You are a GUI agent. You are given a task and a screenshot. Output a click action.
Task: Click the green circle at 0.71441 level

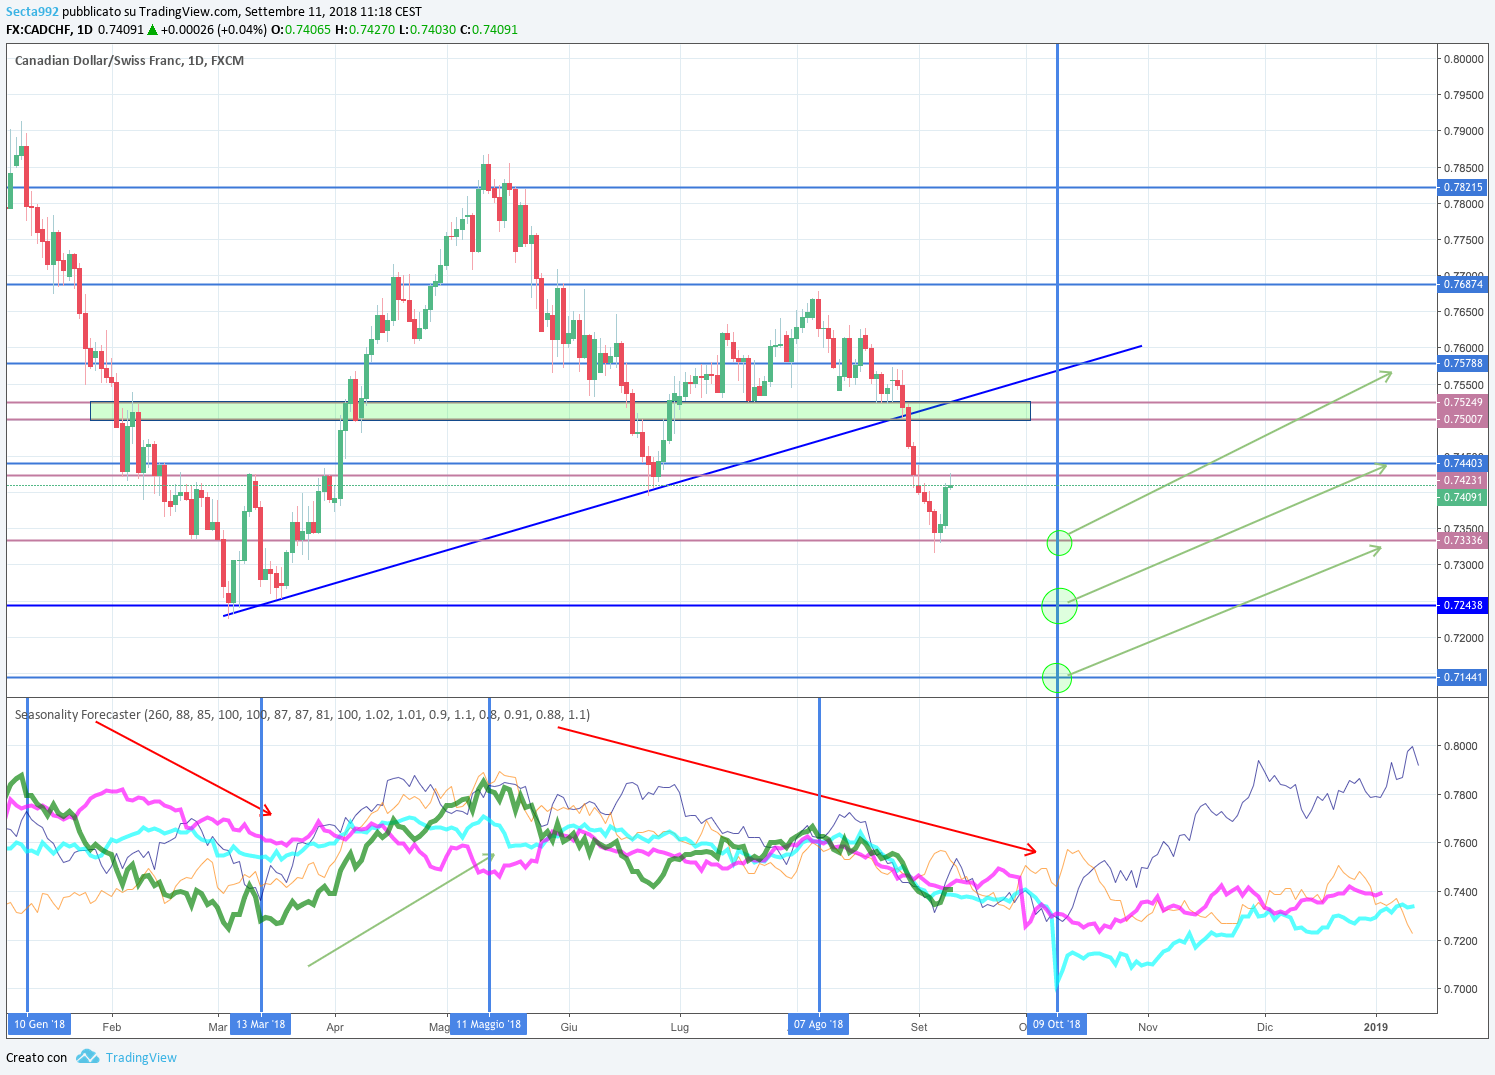[1057, 678]
